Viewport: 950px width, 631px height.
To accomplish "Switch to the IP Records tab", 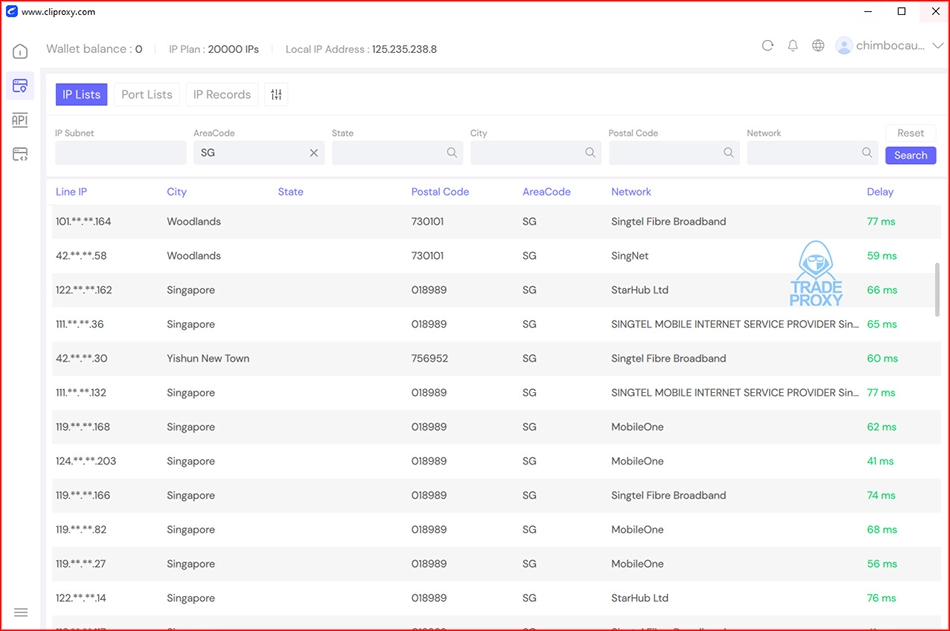I will [222, 95].
